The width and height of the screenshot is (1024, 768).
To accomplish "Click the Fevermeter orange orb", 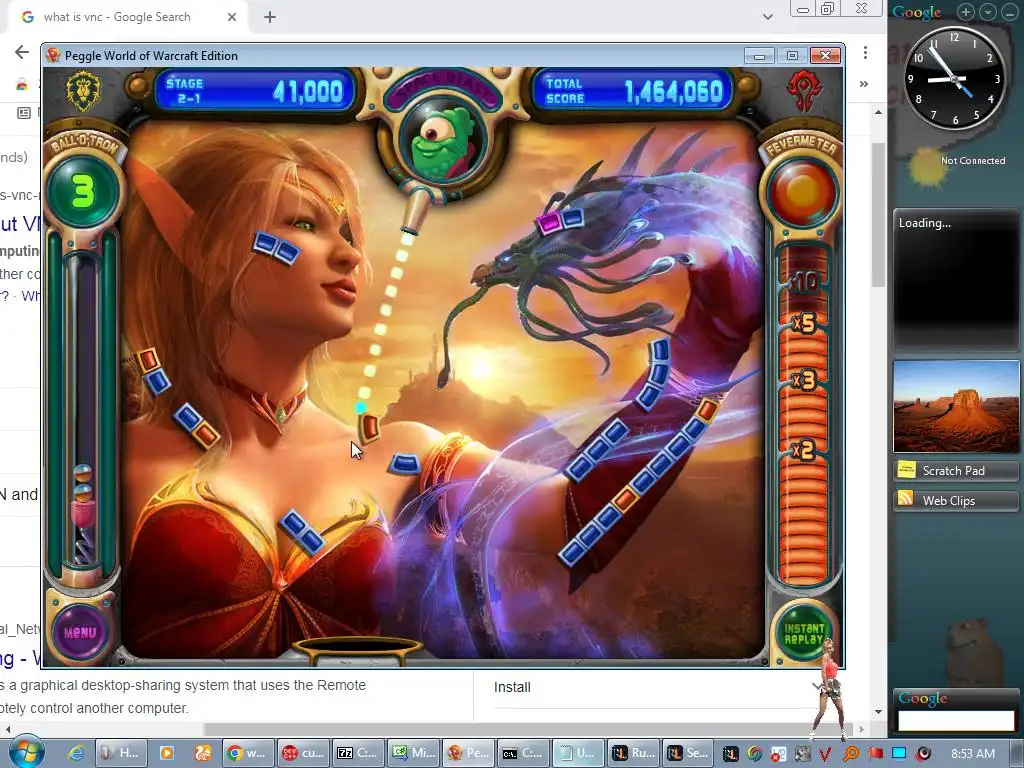I will click(x=802, y=192).
